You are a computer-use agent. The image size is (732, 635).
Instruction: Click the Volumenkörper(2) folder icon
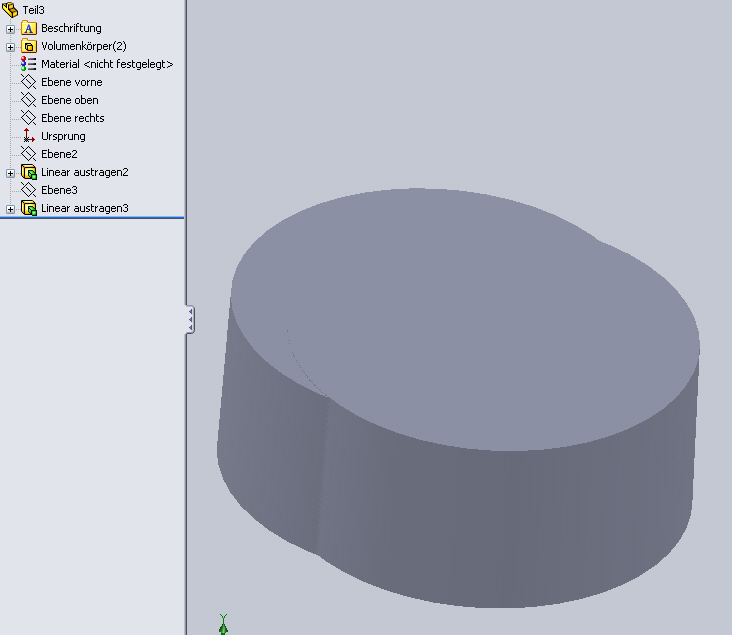coord(28,46)
